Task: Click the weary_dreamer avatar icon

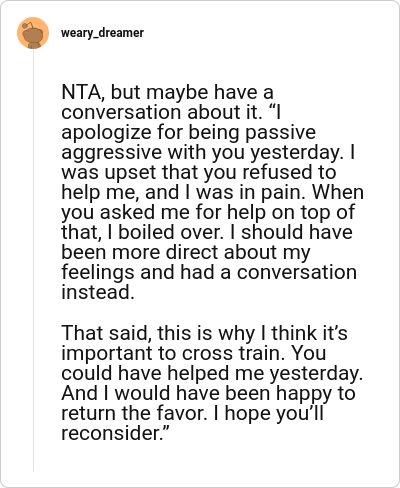Action: coord(33,33)
